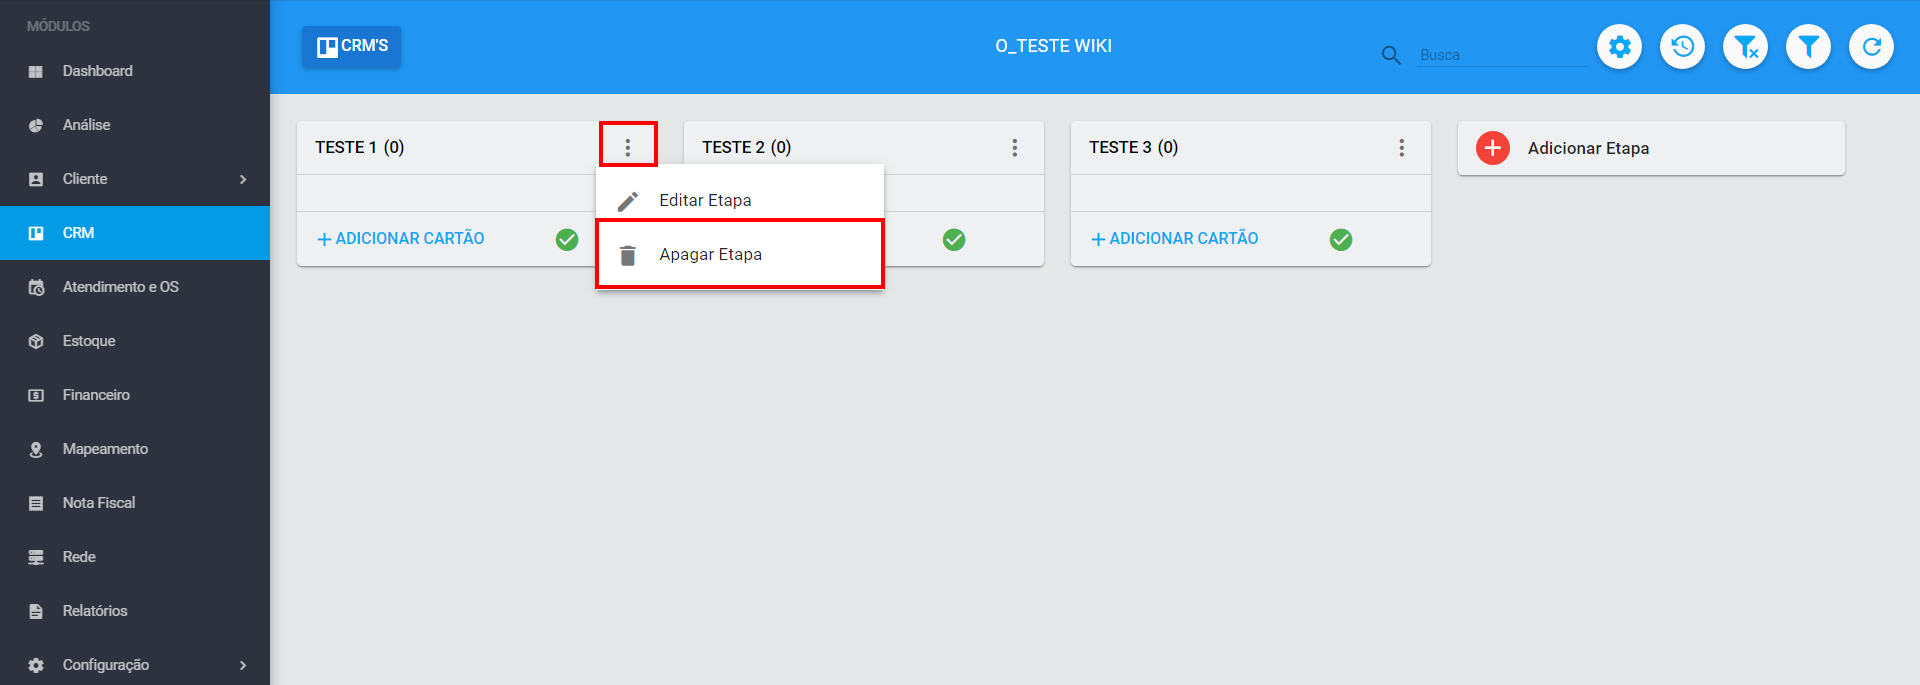1920x685 pixels.
Task: Open the filter funnel icon
Action: [x=1808, y=47]
